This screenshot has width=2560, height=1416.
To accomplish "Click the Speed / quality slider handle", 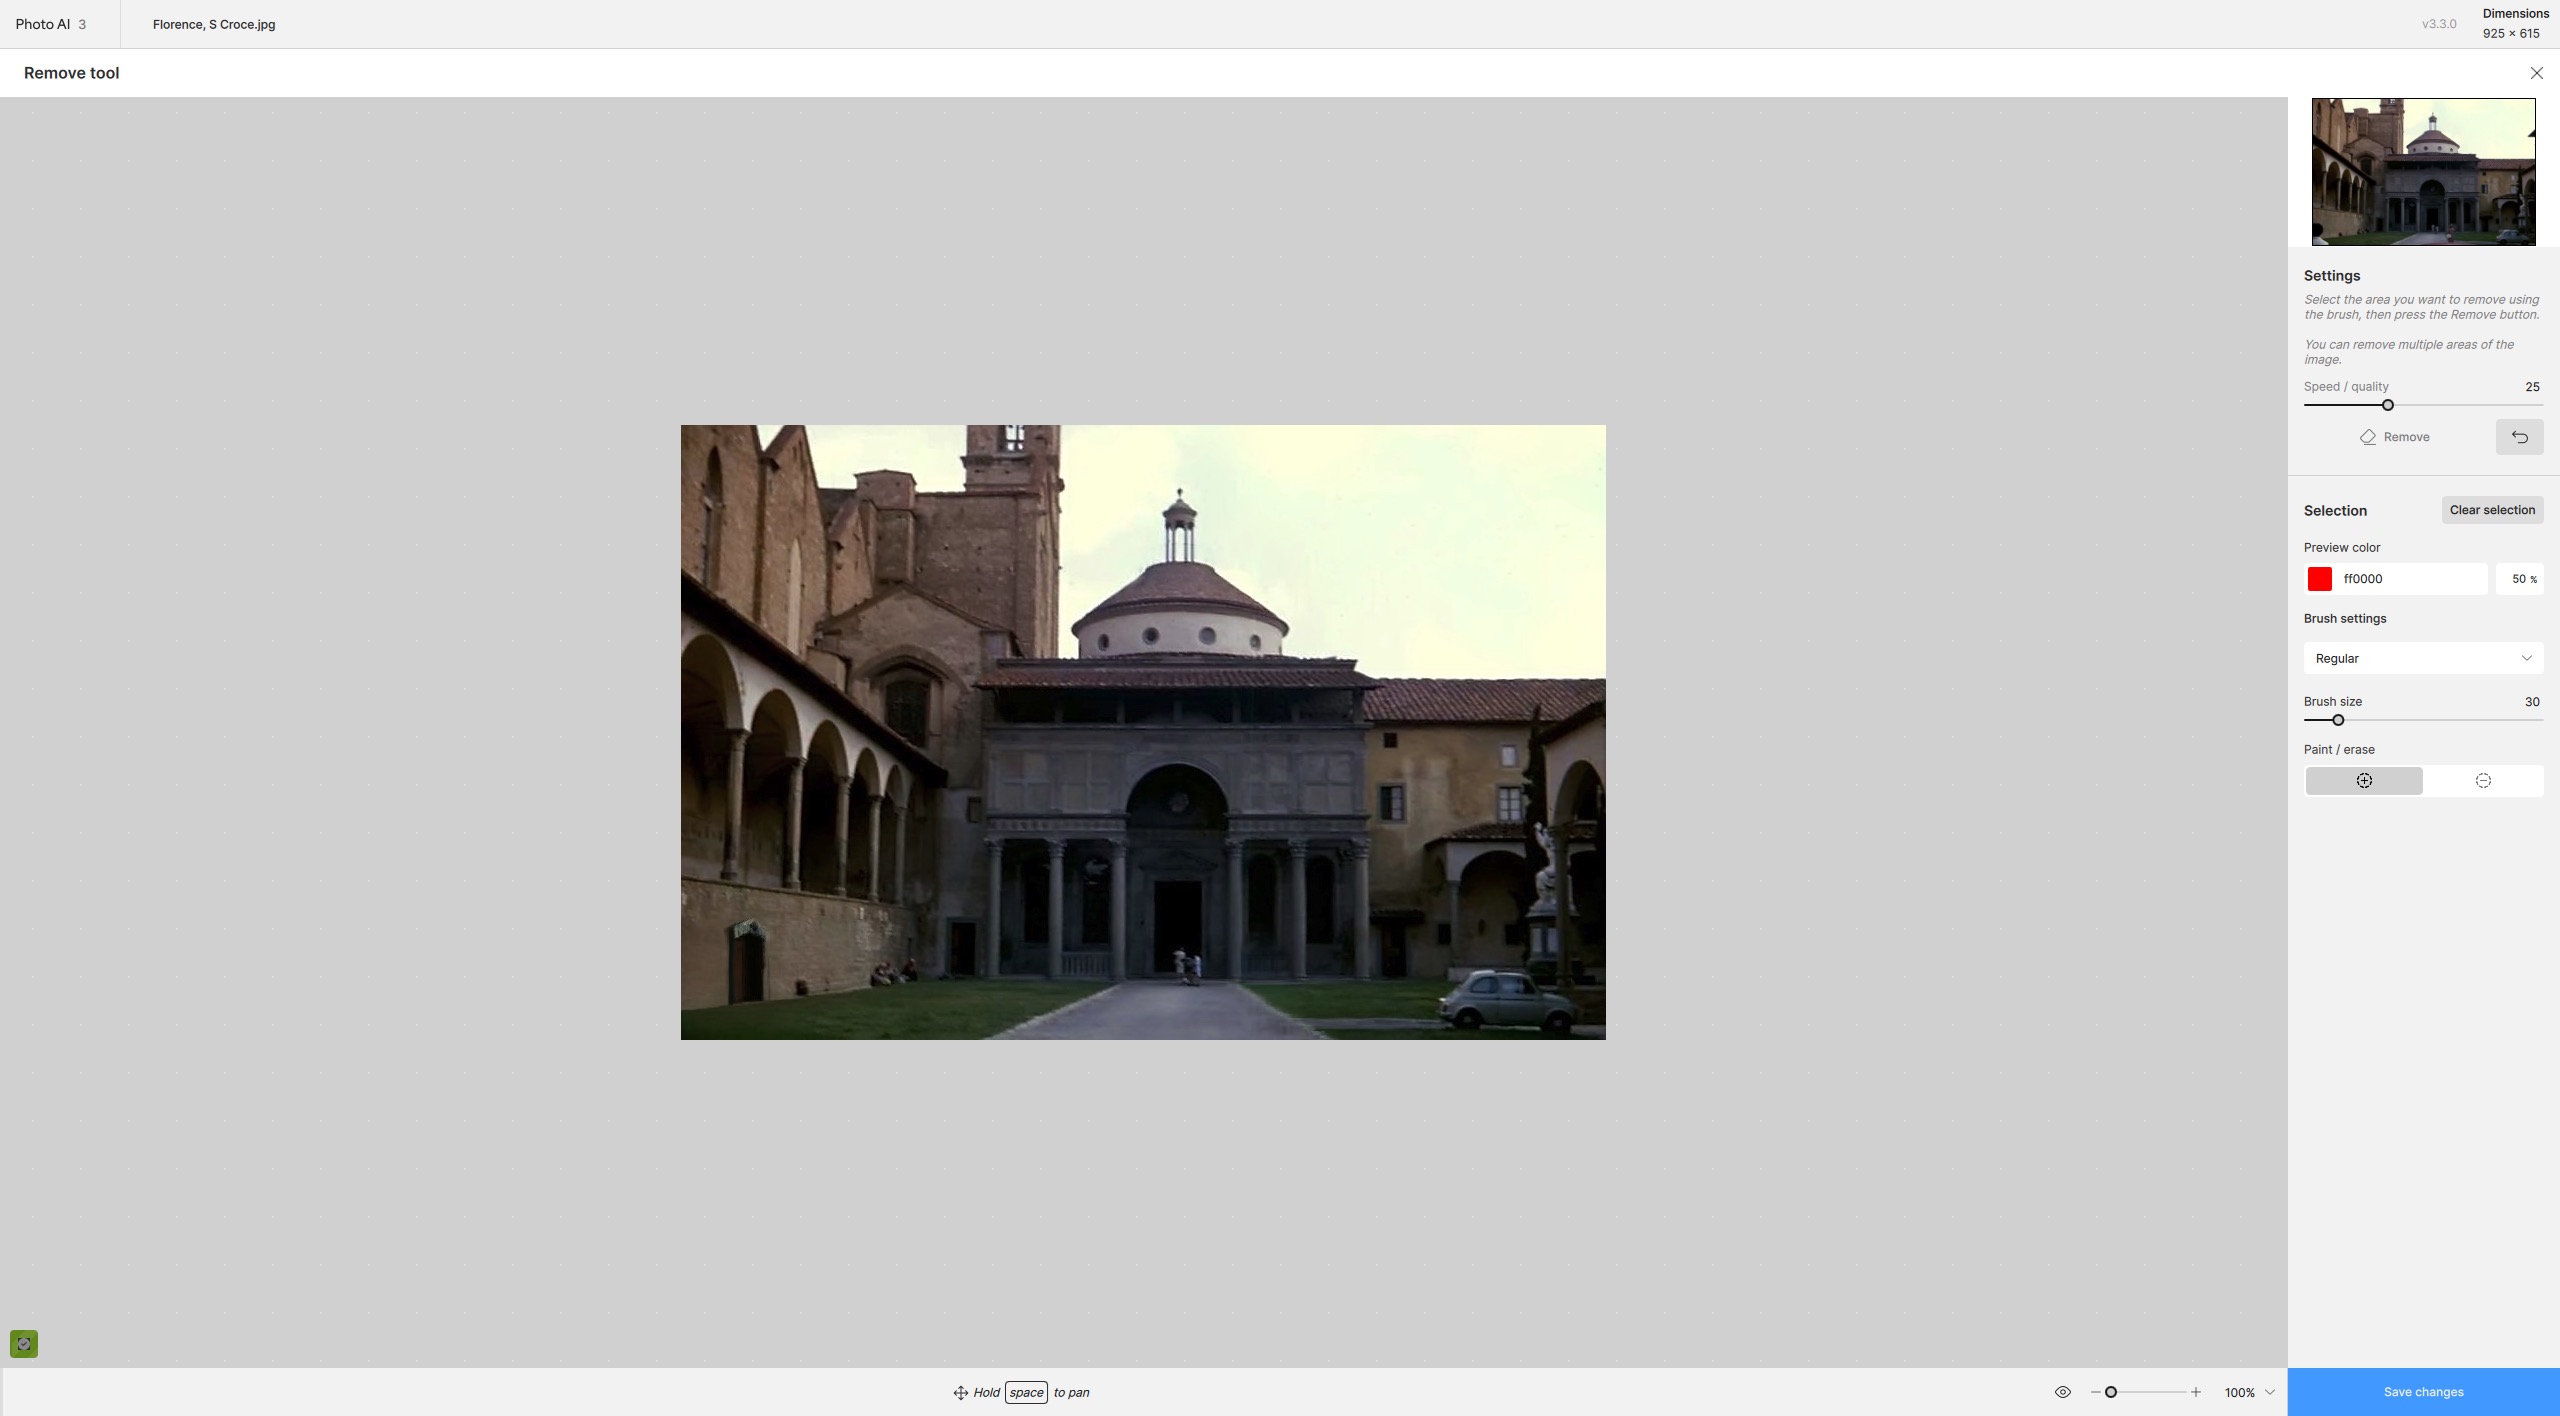I will click(2387, 405).
